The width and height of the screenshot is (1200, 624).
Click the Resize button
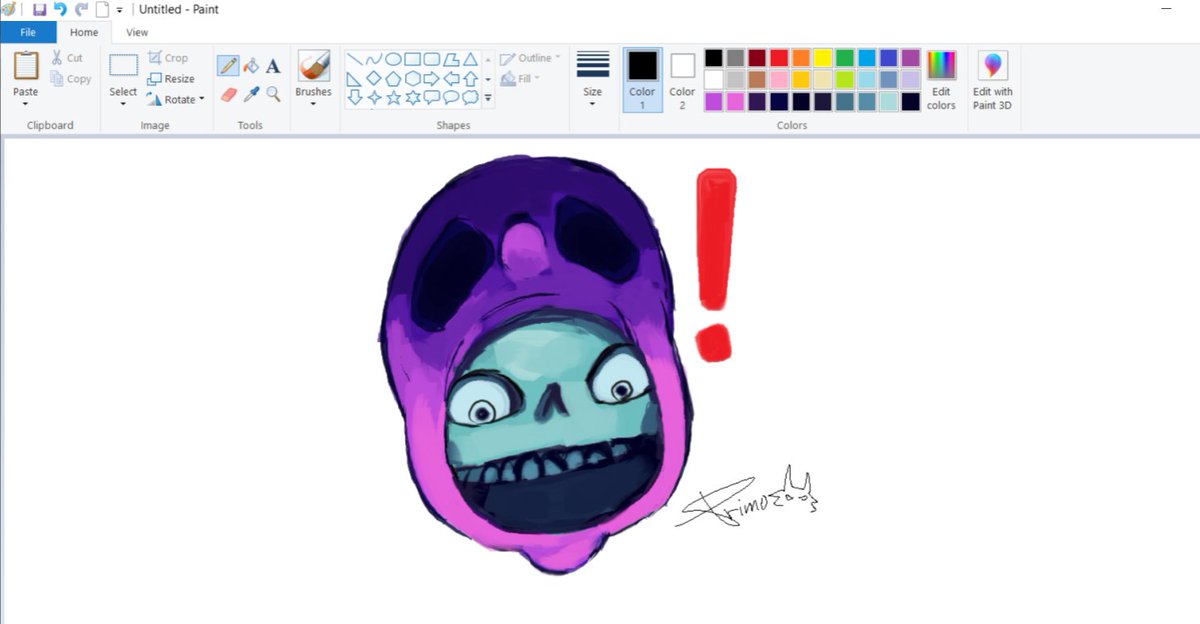pyautogui.click(x=171, y=79)
